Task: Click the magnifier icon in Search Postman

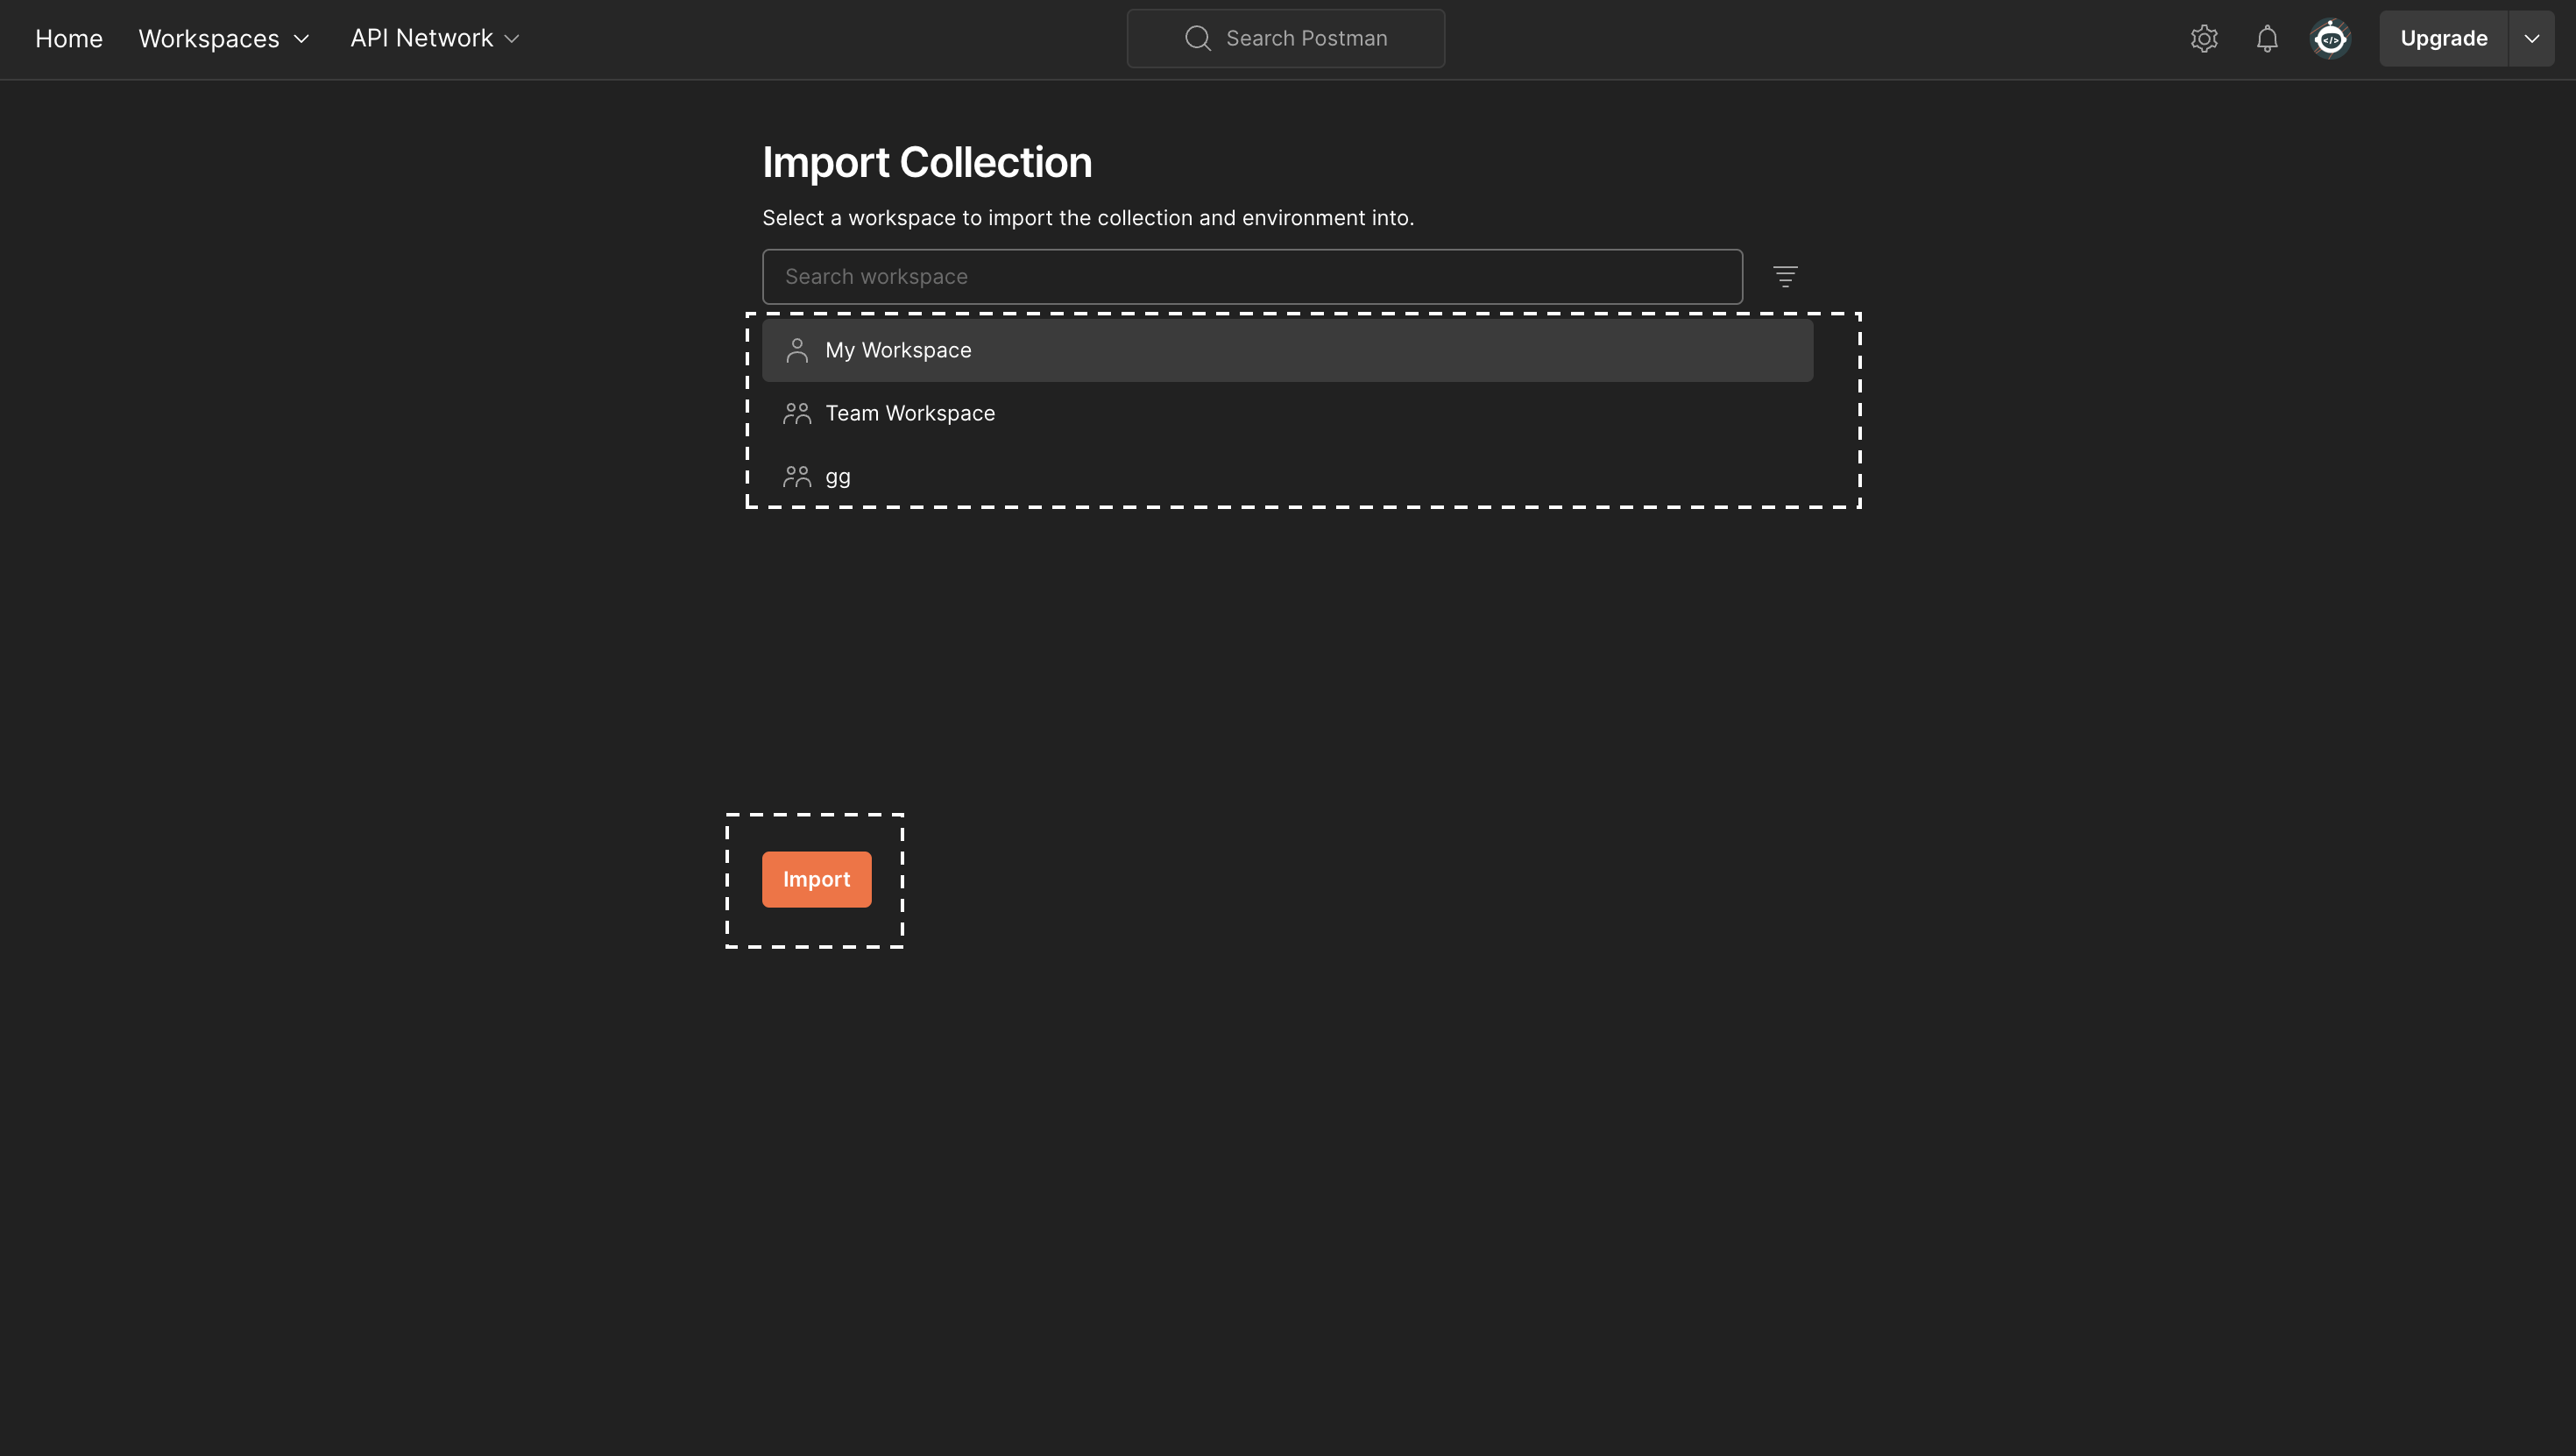Action: tap(1198, 38)
